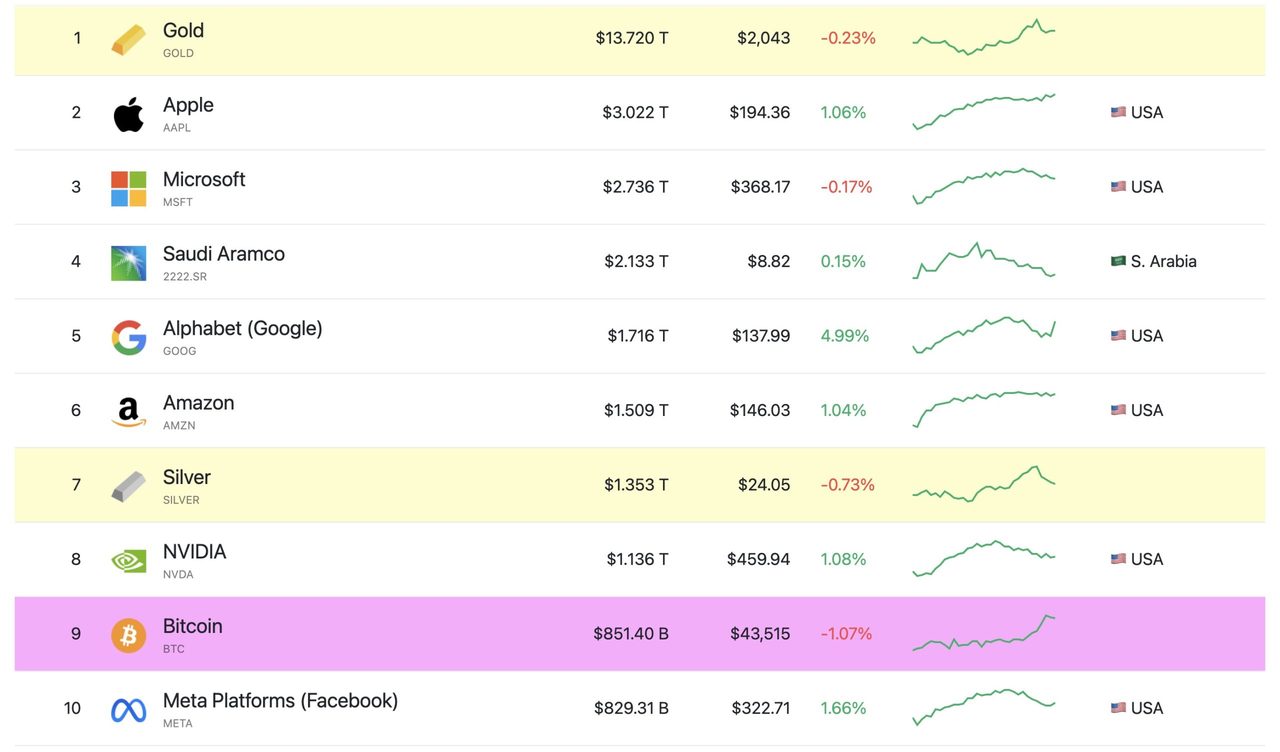Open the Meta Platforms (Facebook) link

pos(281,701)
